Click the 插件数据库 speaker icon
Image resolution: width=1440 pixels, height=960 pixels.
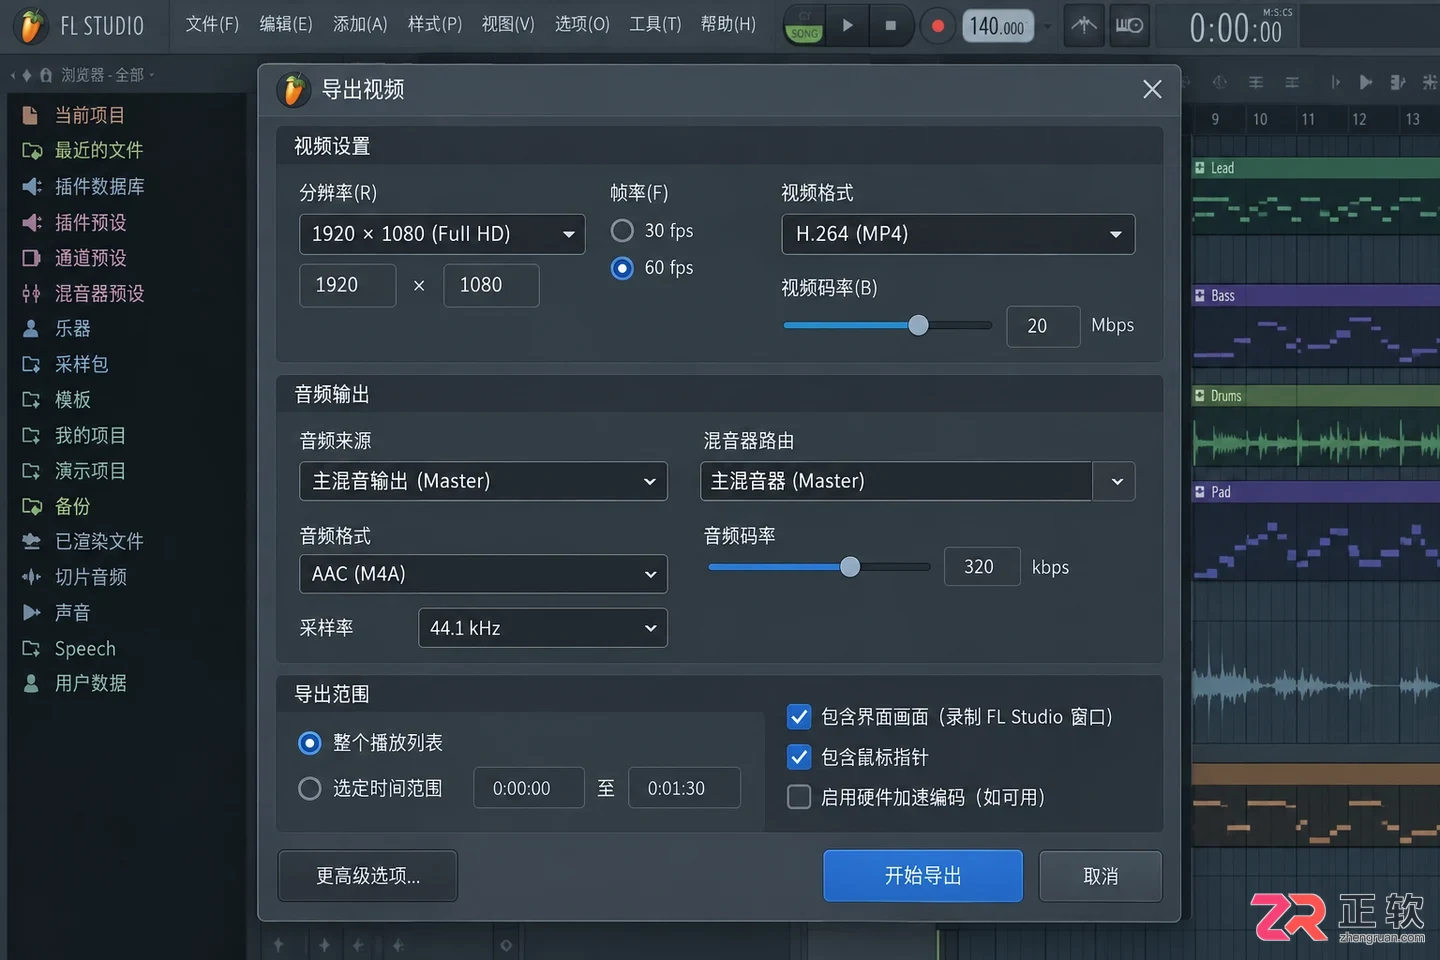32,187
